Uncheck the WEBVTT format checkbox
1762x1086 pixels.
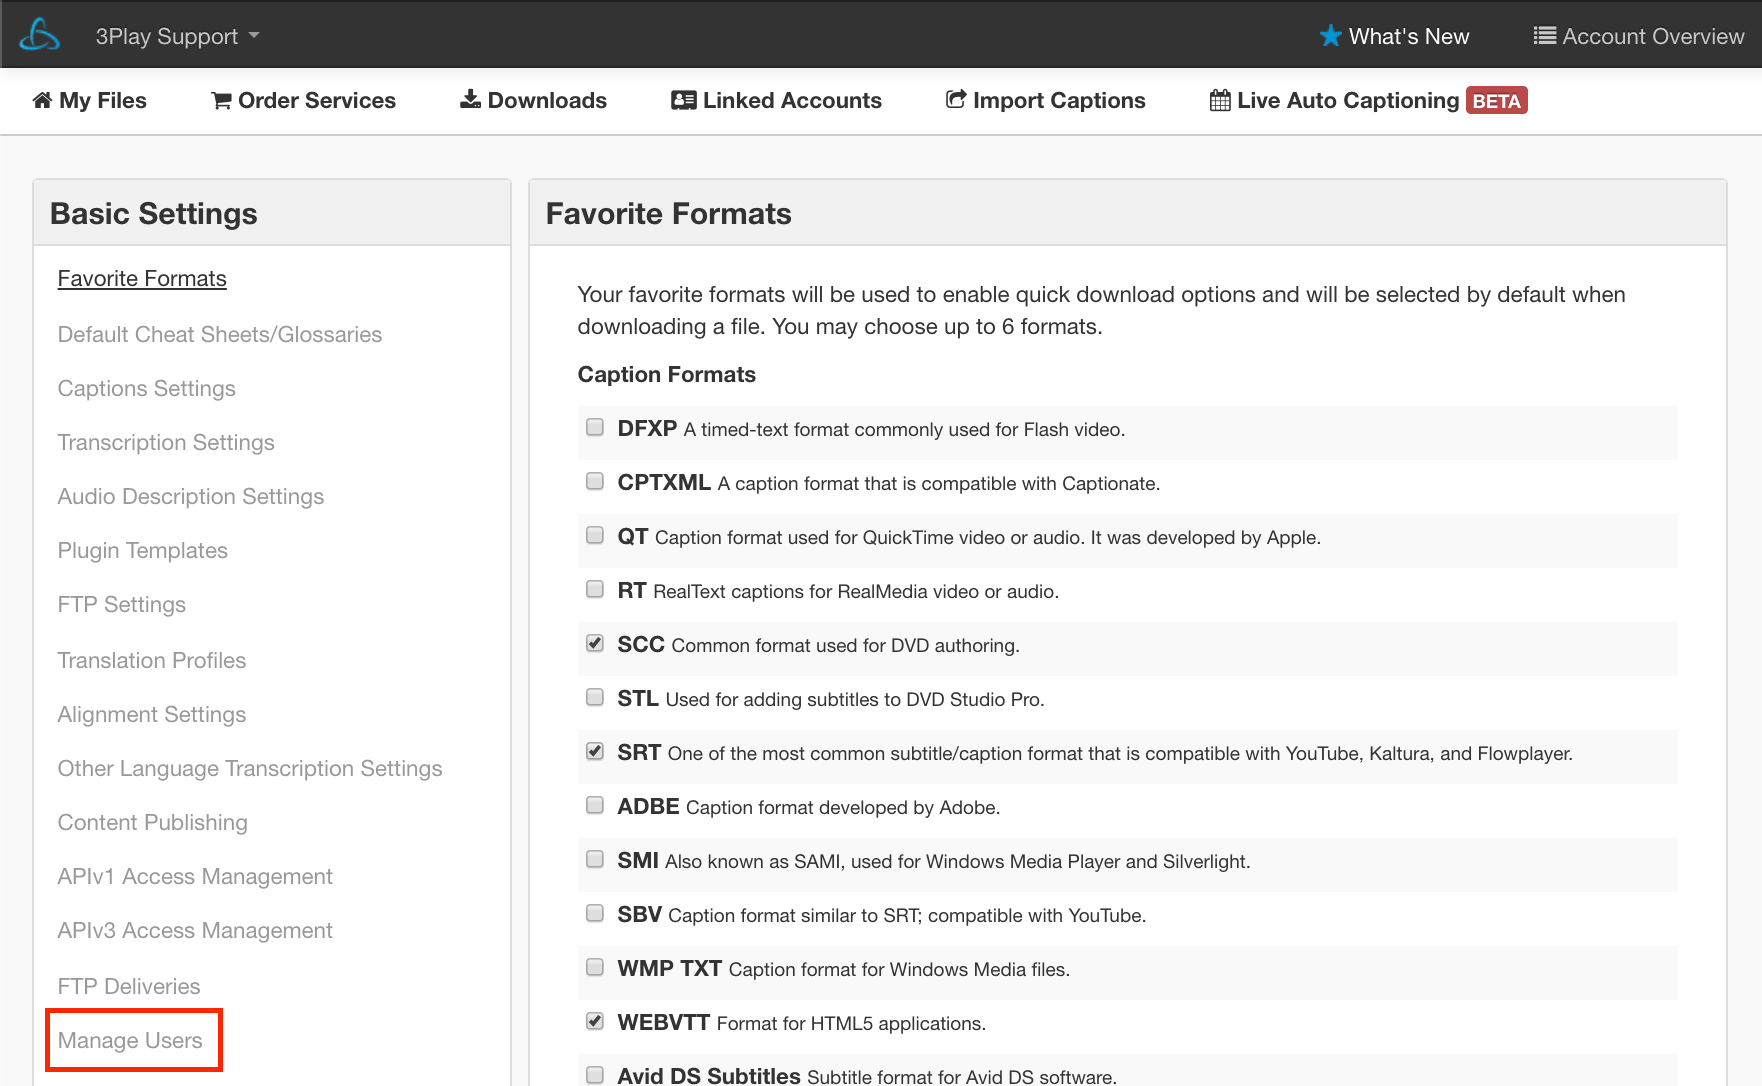pyautogui.click(x=595, y=1022)
